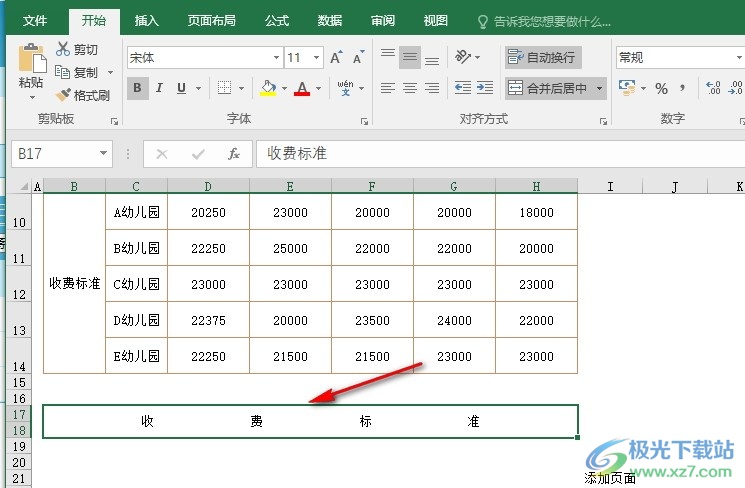Open fill color dropdown arrow
Screen dimensions: 745x488
(284, 88)
